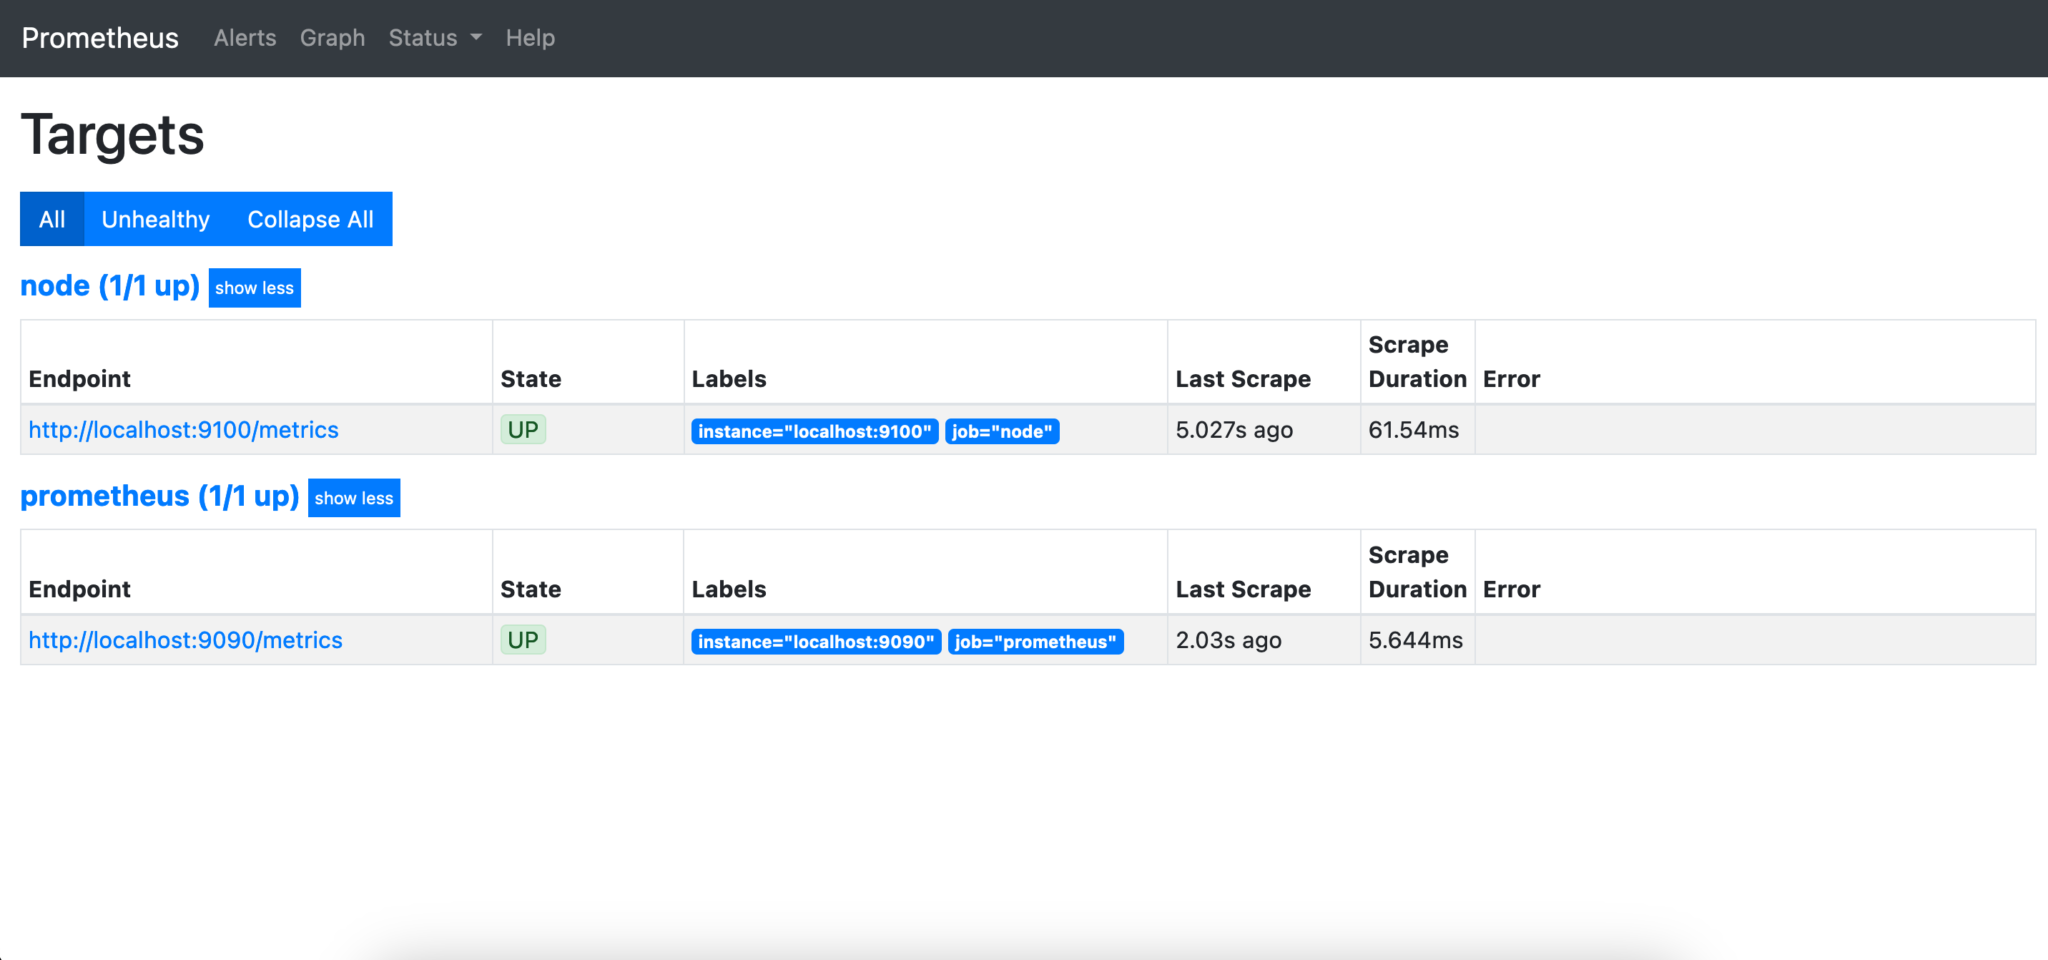Screen dimensions: 2048x960
Task: Open the Graph page
Action: tap(332, 38)
